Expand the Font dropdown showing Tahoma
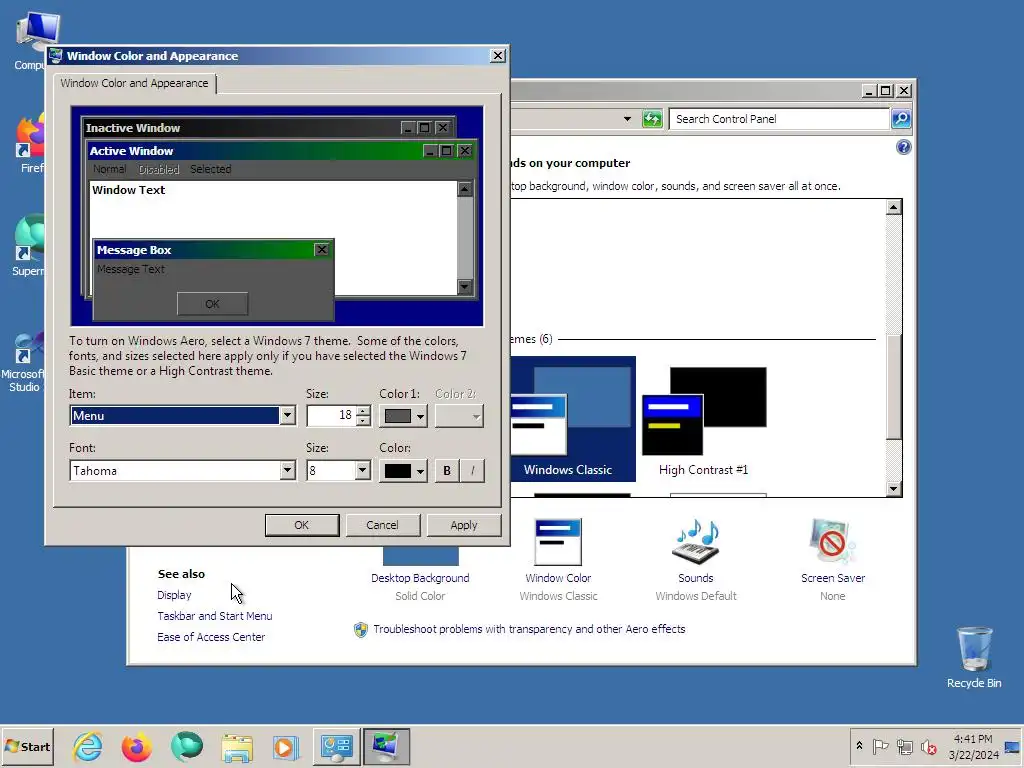 (x=287, y=470)
